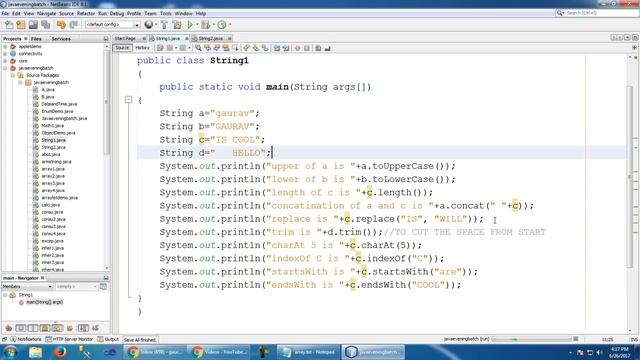Run project with the green play icon
The height and width of the screenshot is (360, 640).
(190, 25)
